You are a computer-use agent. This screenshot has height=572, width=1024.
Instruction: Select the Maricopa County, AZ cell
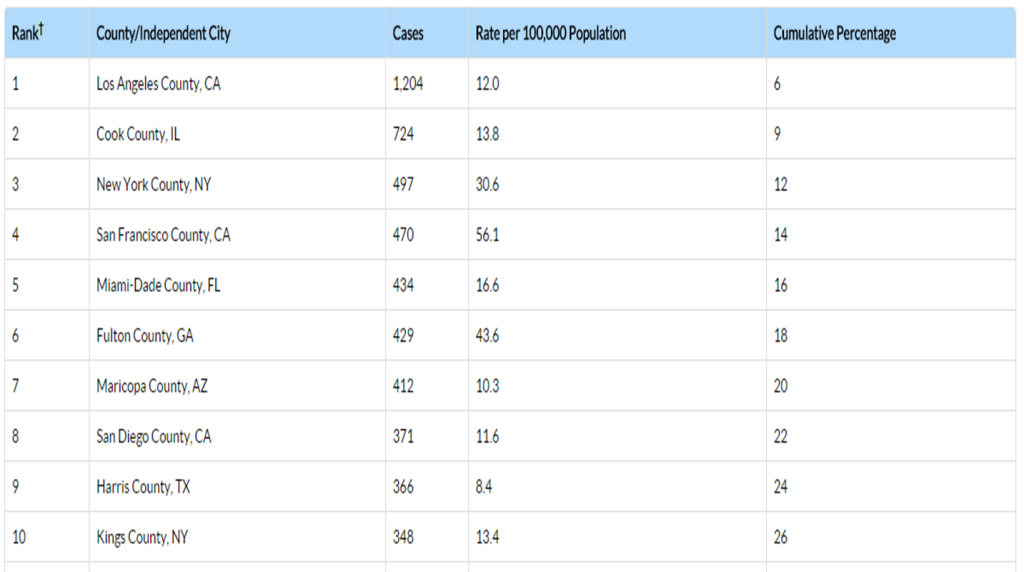(x=152, y=386)
